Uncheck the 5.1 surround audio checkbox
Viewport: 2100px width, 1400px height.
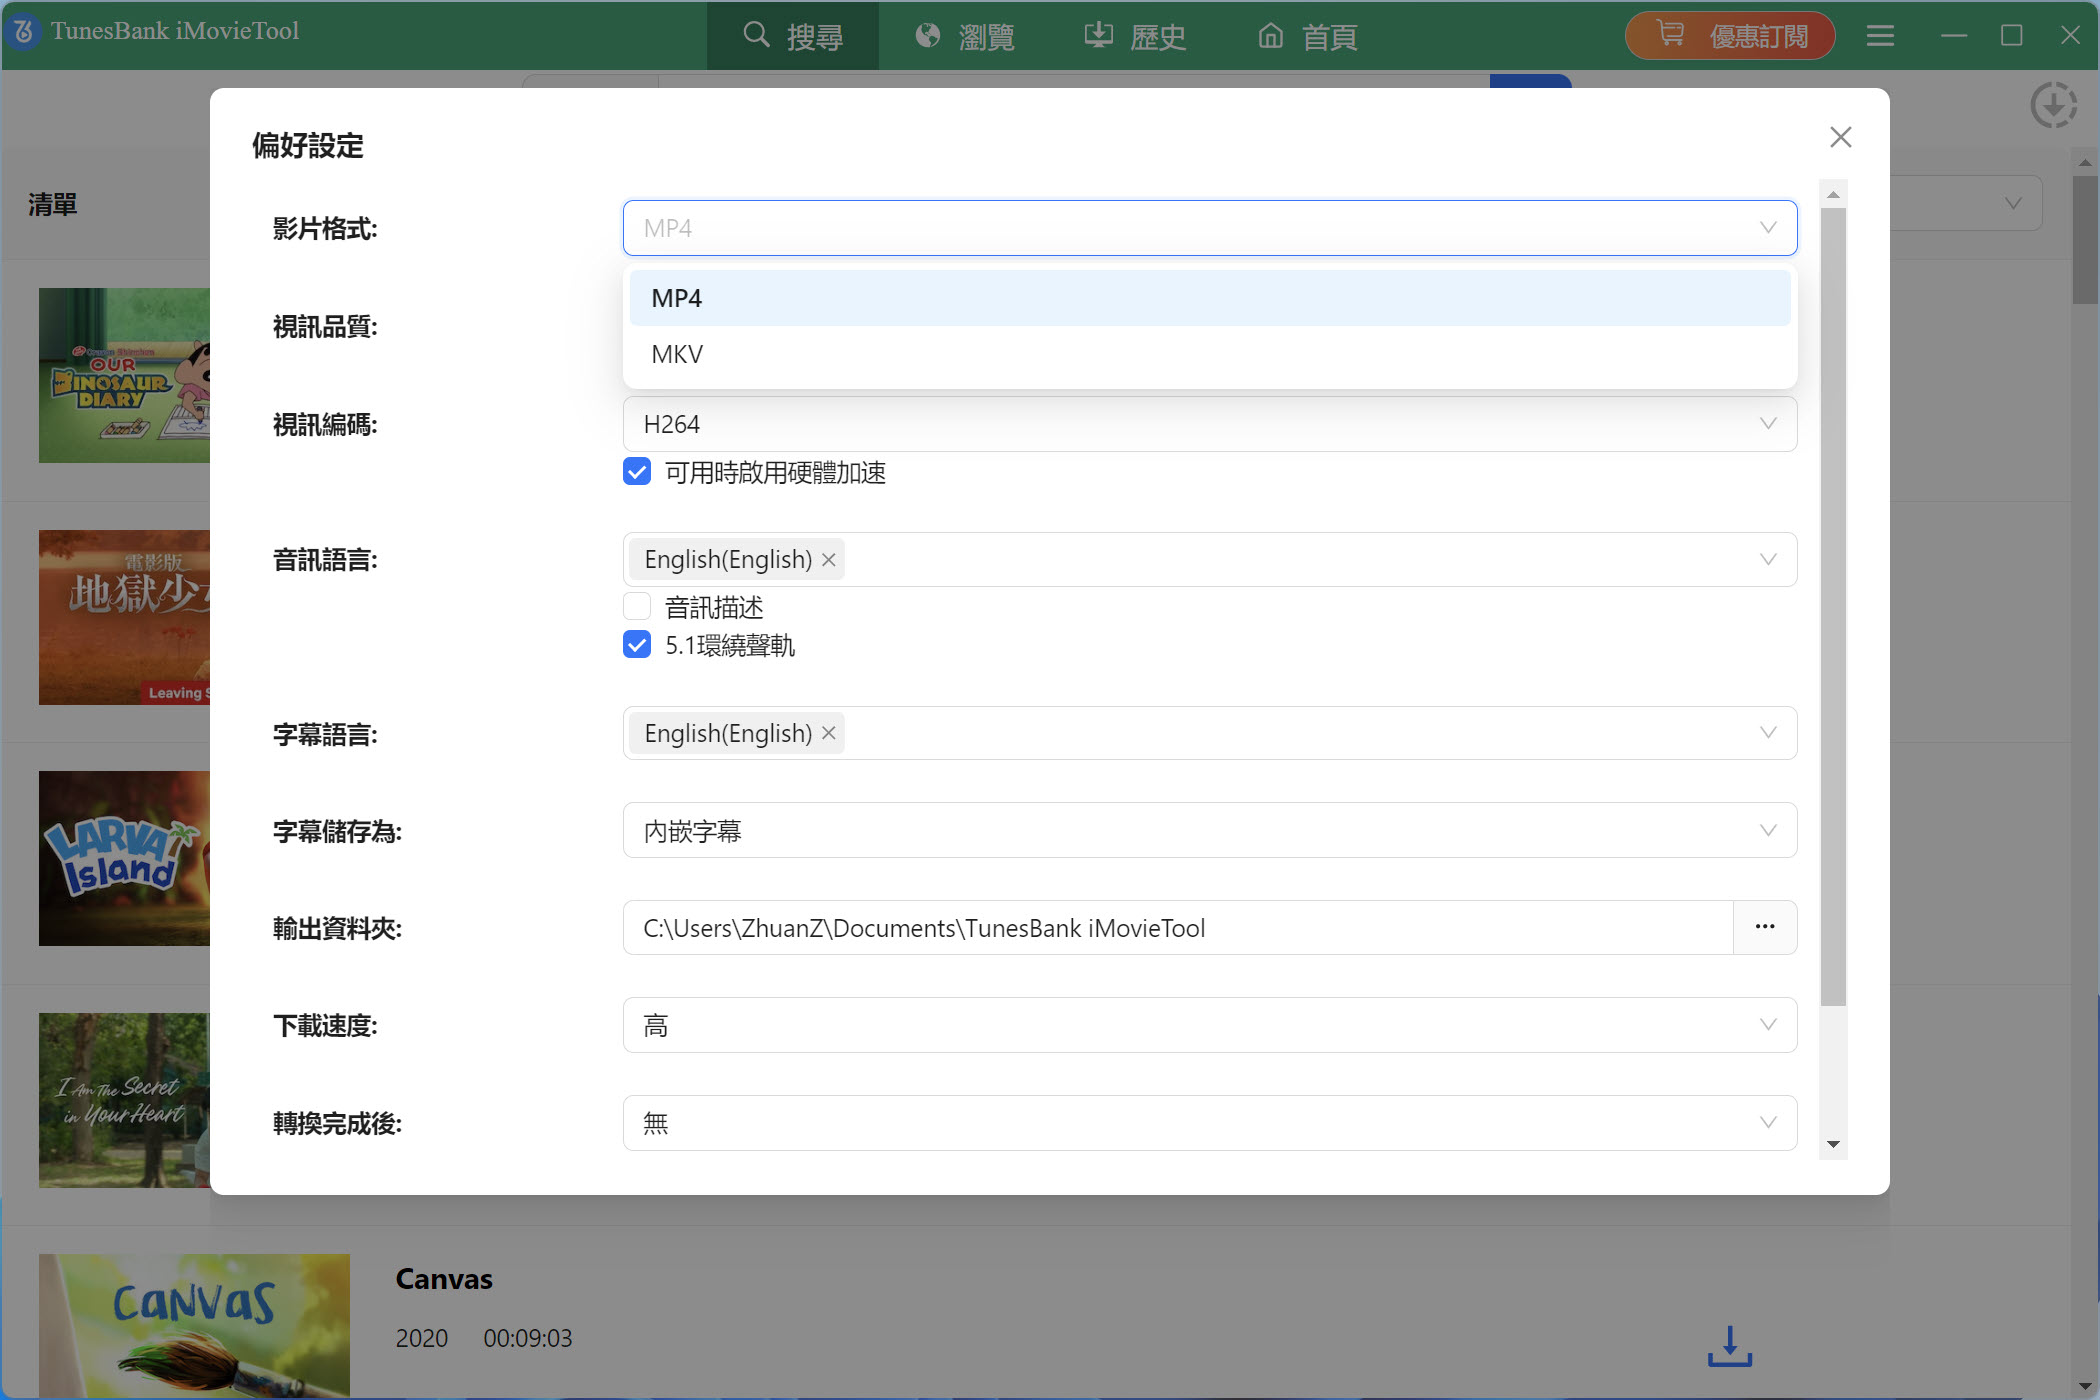[x=637, y=645]
